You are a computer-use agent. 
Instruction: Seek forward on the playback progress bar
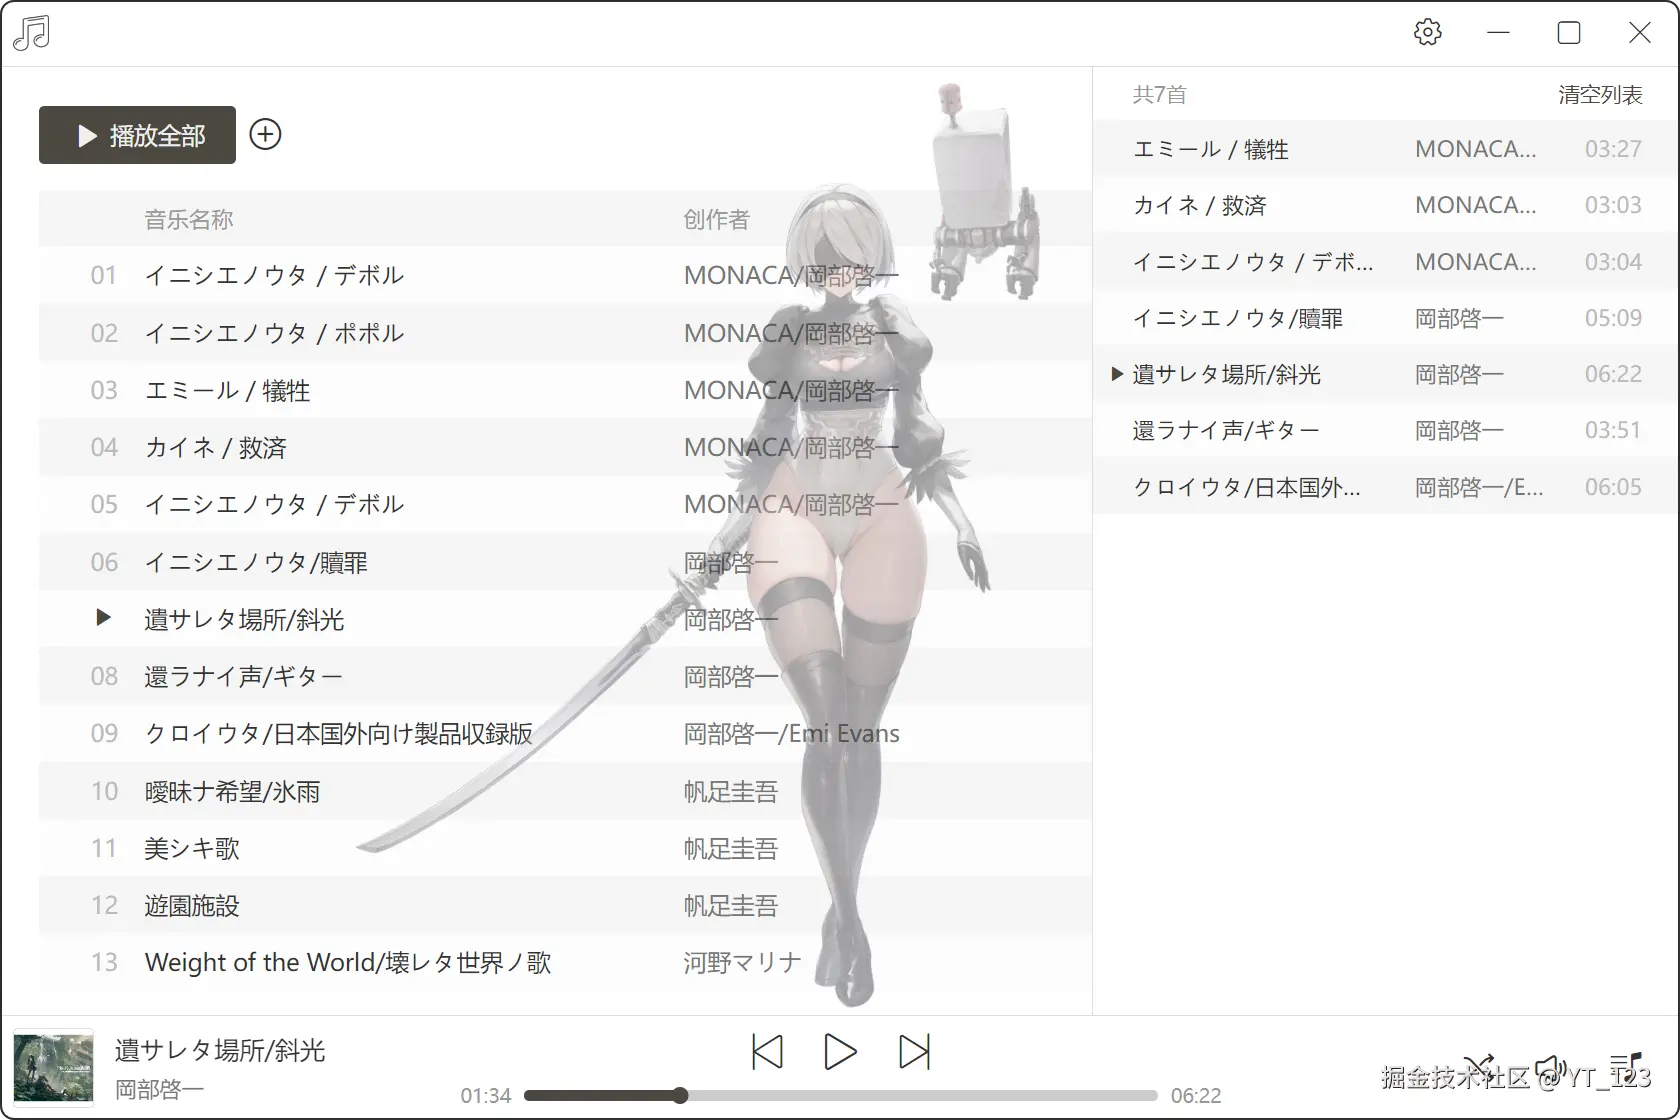click(x=900, y=1095)
